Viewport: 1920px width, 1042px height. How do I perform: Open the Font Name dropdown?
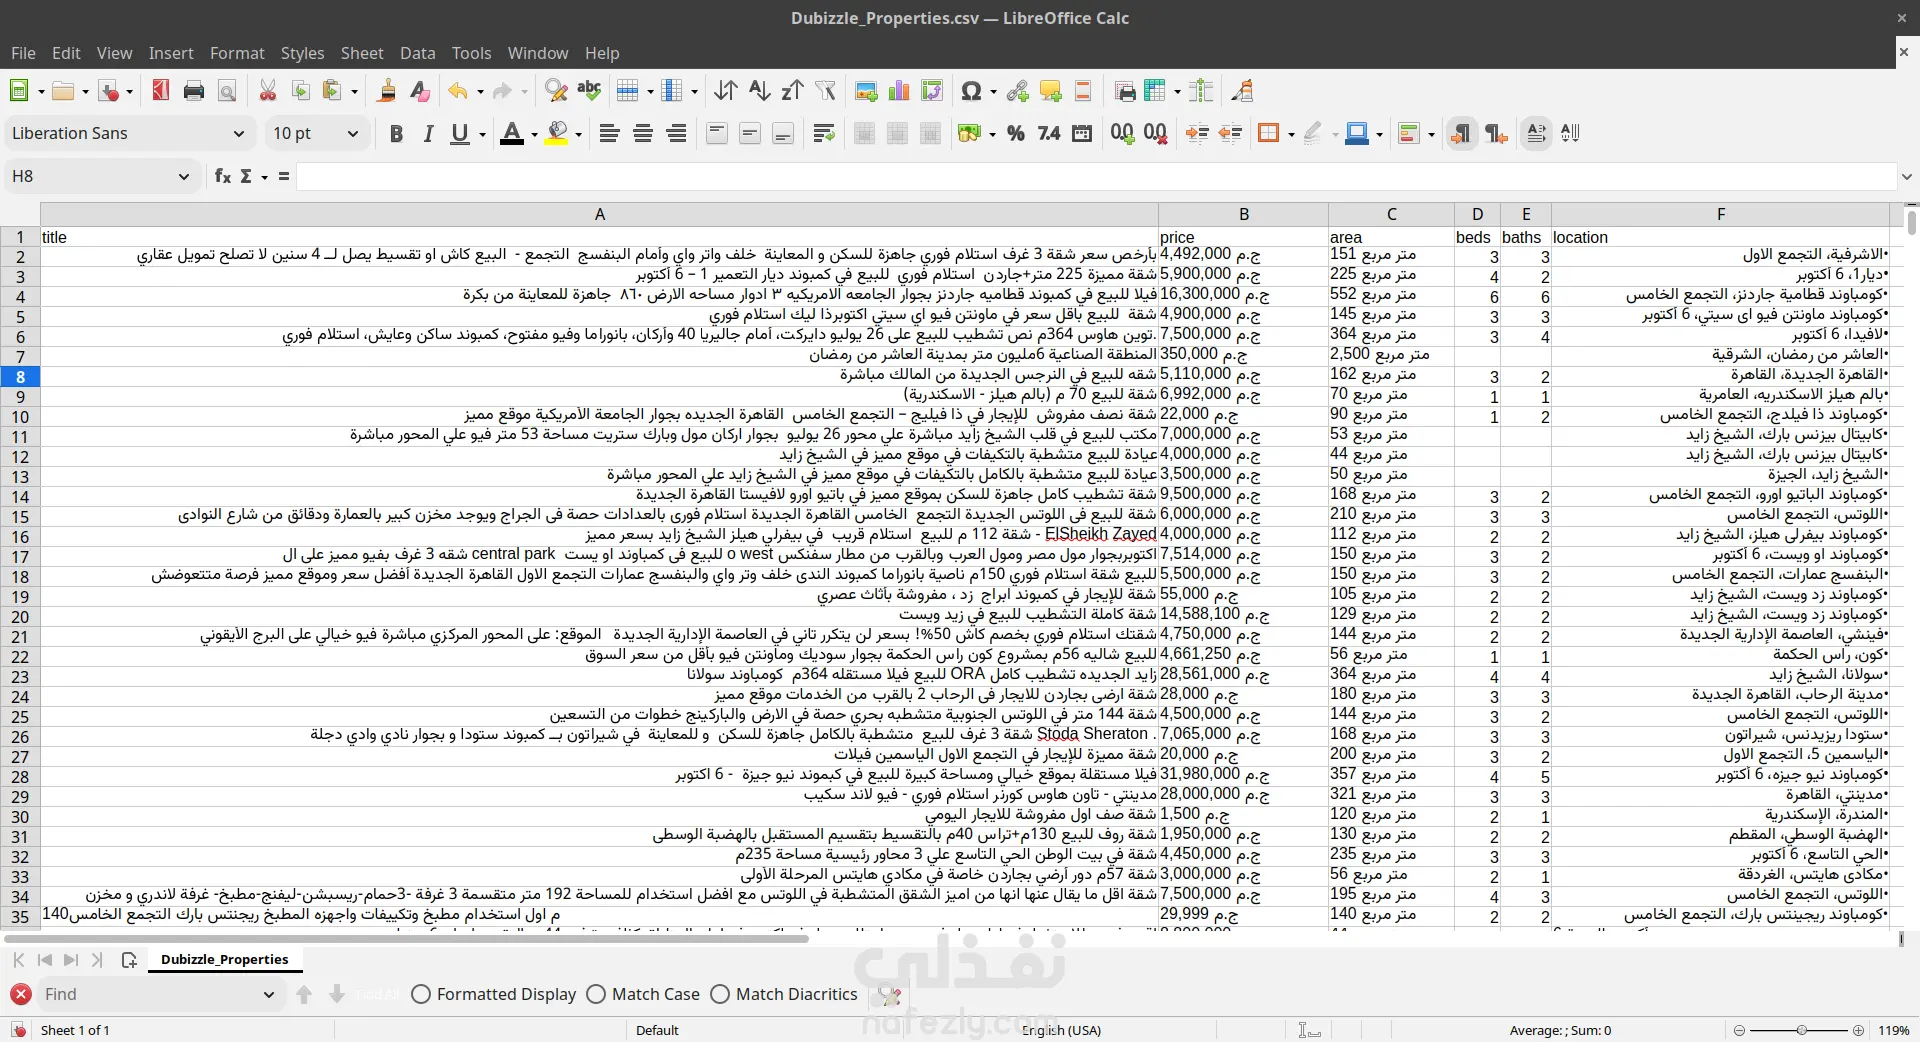coord(238,133)
